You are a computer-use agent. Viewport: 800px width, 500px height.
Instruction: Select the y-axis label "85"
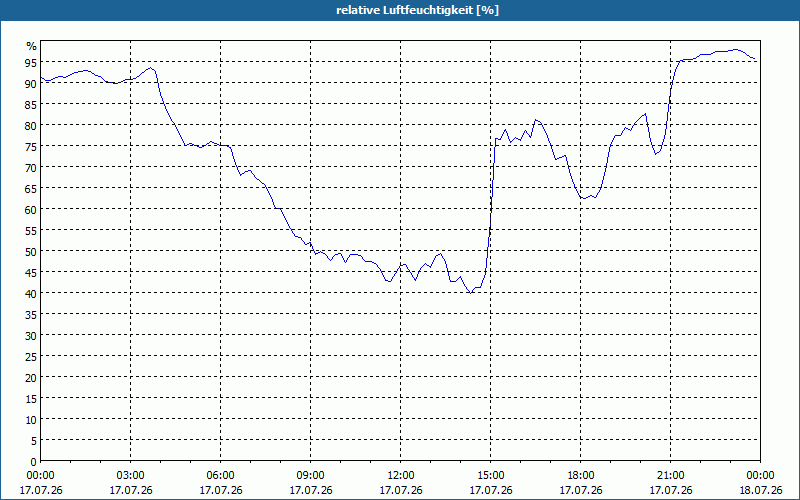tap(31, 104)
